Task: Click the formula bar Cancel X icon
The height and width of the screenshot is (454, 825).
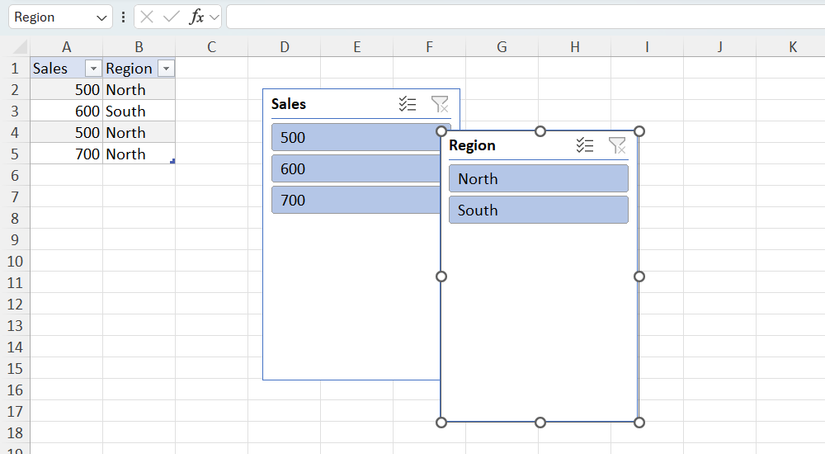Action: (x=147, y=17)
